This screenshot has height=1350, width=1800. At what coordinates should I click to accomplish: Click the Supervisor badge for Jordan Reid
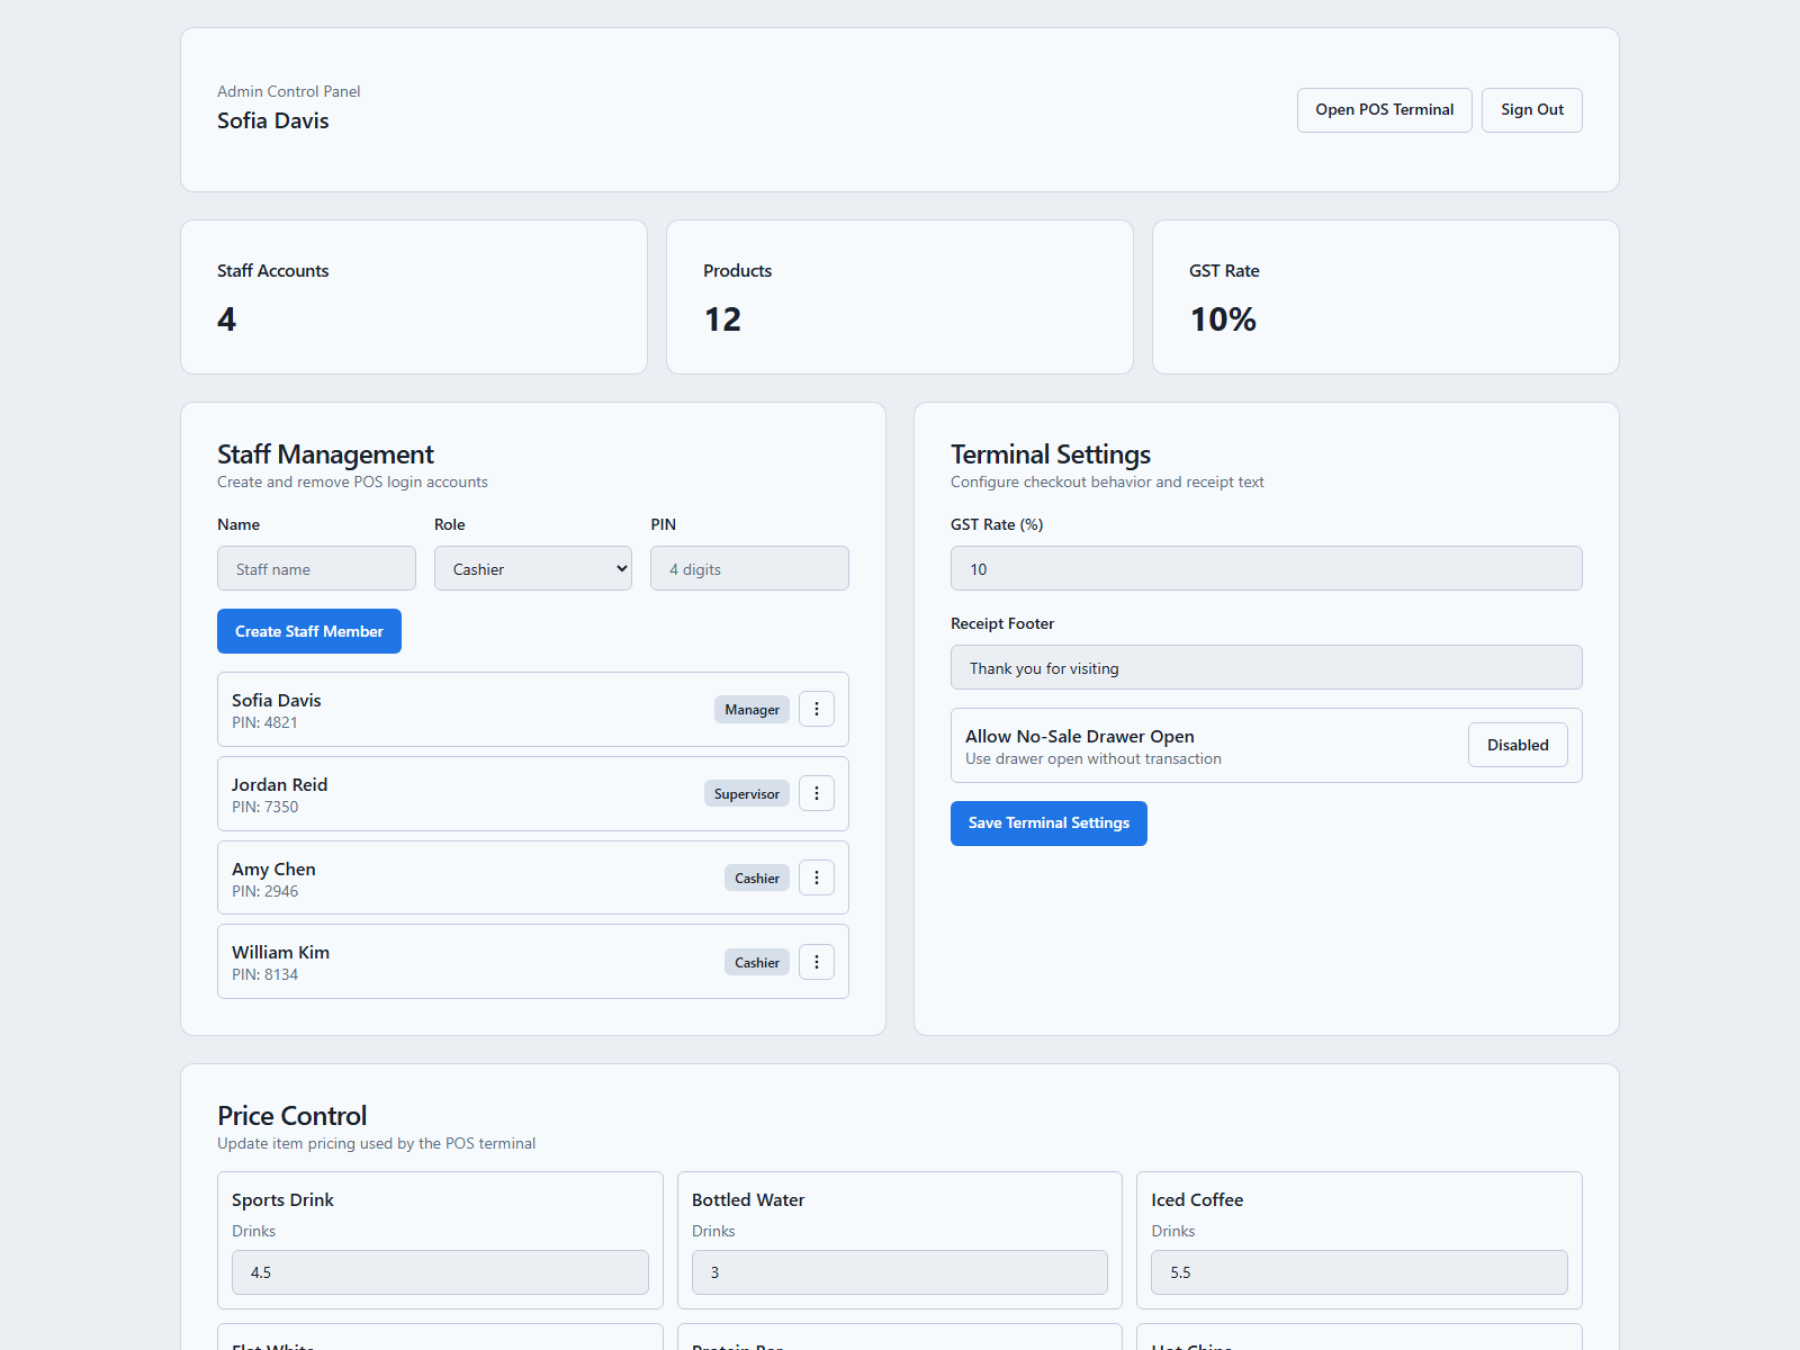747,793
